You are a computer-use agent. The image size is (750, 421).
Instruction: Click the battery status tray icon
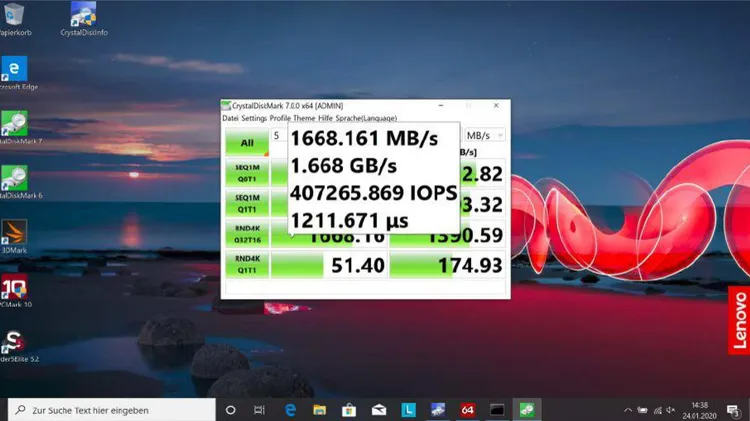pyautogui.click(x=642, y=410)
